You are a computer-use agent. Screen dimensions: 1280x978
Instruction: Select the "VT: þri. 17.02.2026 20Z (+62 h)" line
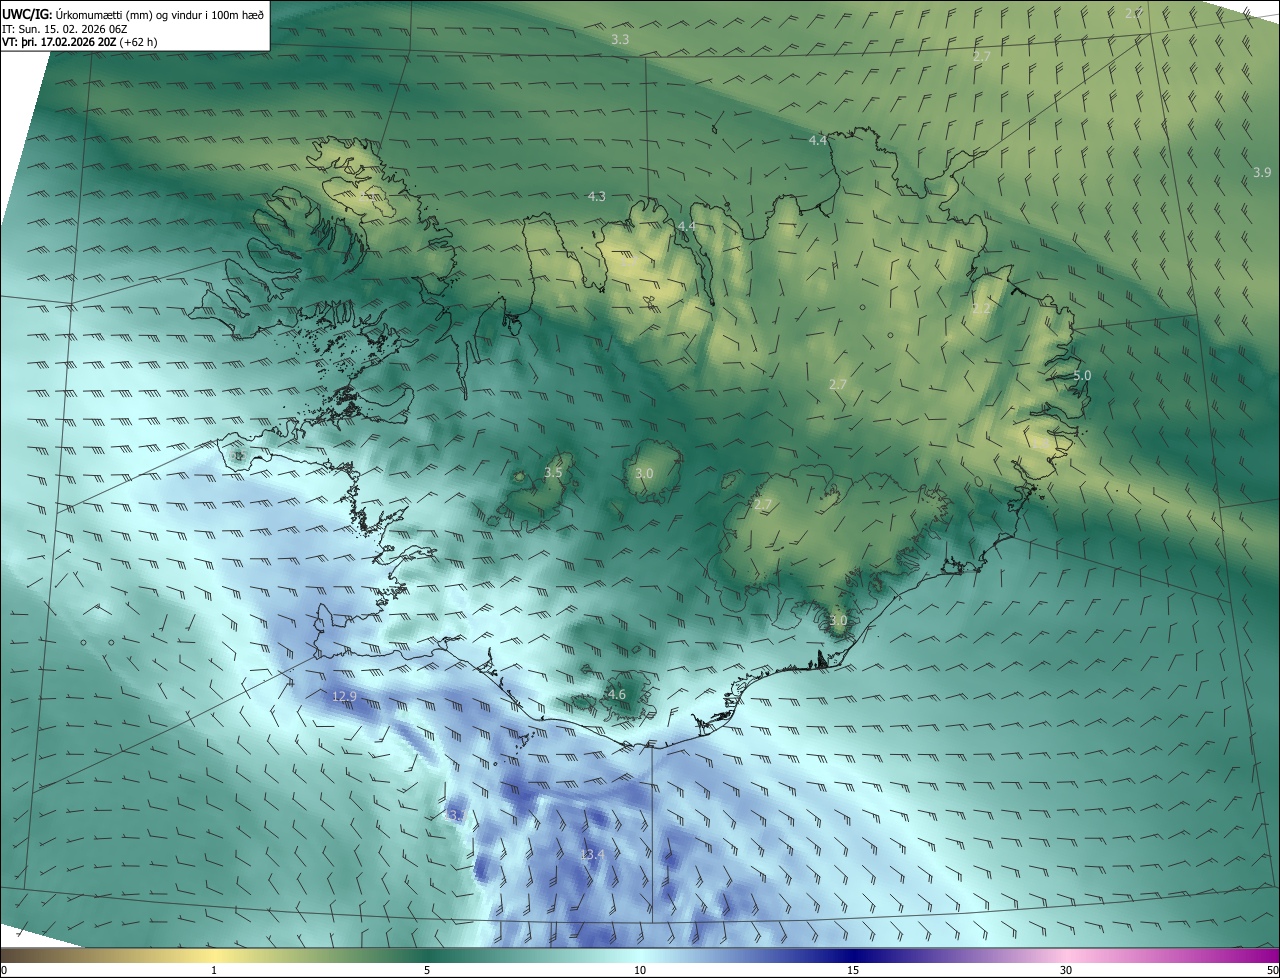pyautogui.click(x=80, y=42)
